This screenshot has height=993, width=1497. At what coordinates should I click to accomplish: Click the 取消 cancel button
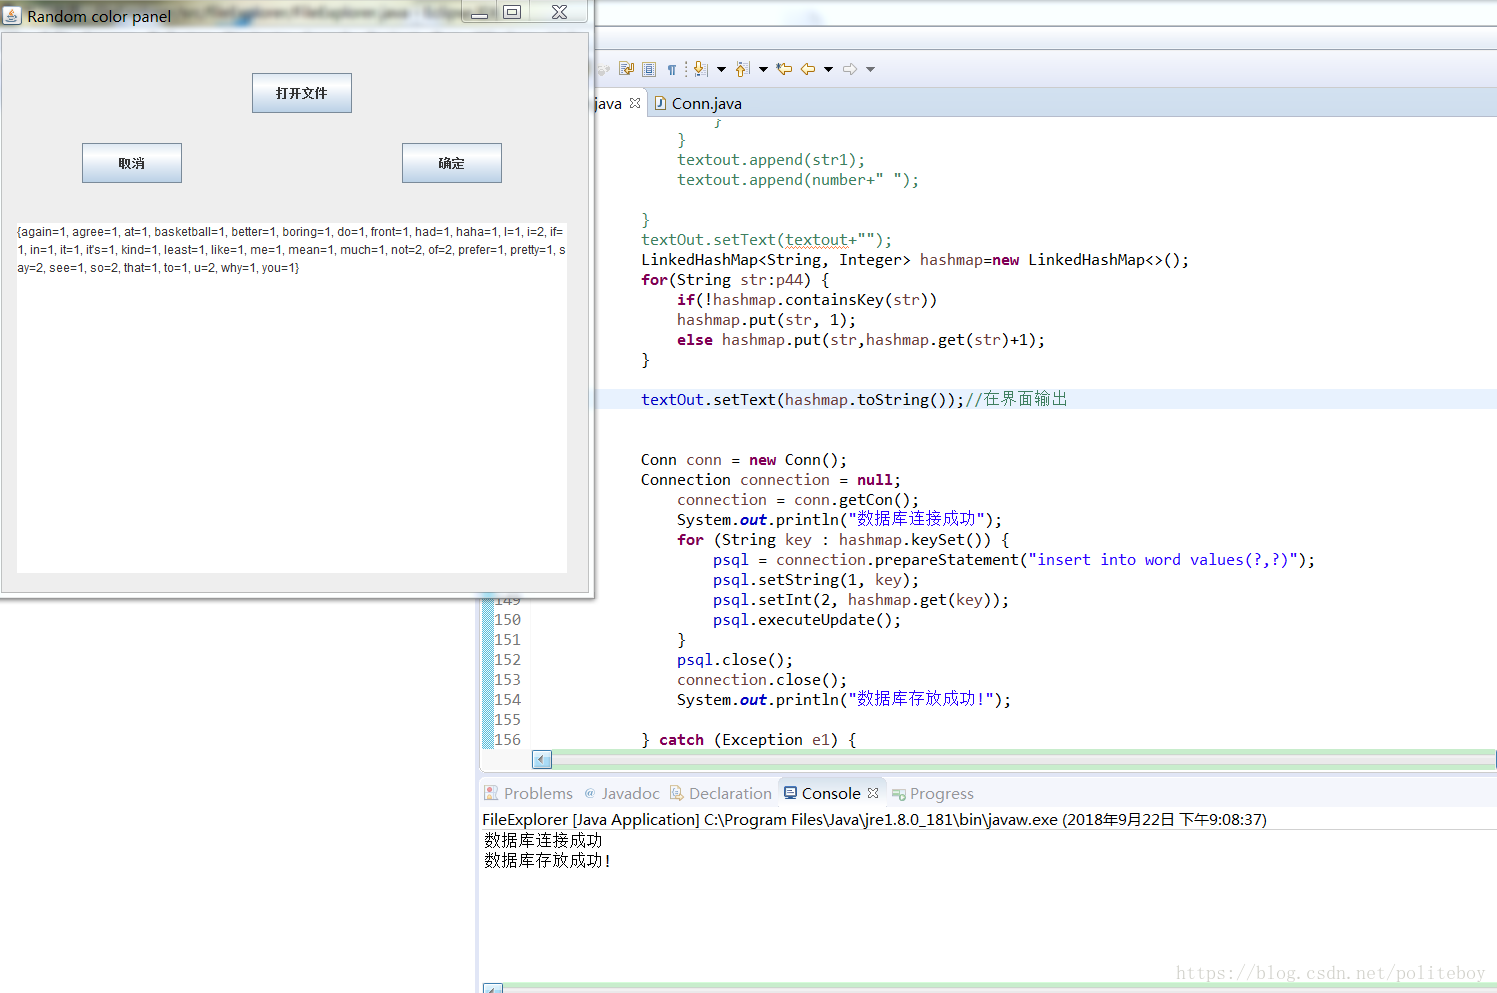[x=132, y=163]
